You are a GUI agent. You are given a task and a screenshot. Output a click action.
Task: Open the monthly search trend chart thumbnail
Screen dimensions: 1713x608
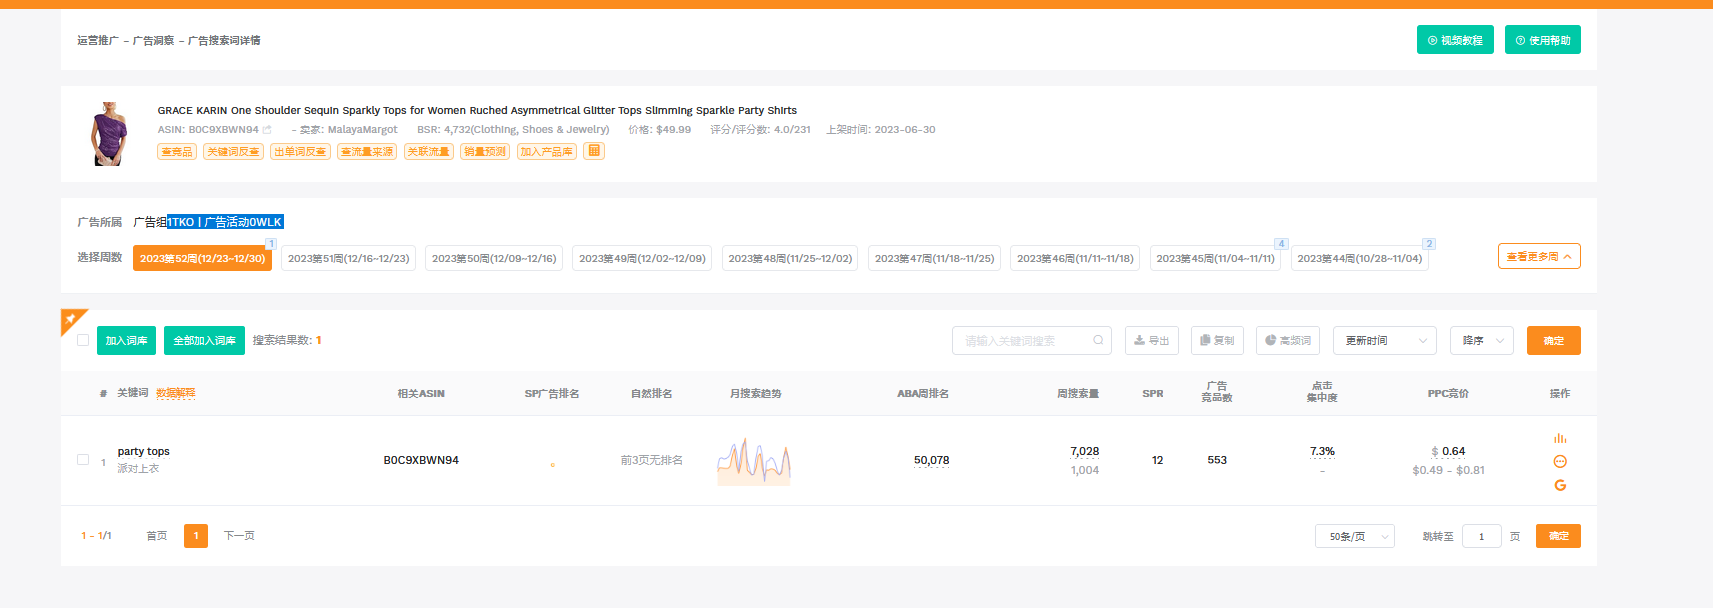tap(753, 461)
